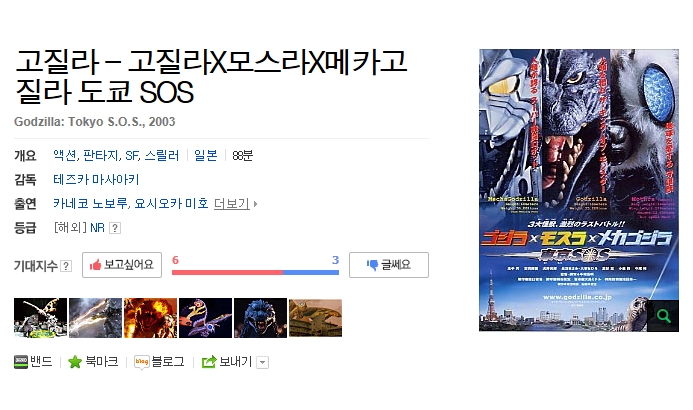Open the magnifier on the poster
693x410 pixels.
pyautogui.click(x=663, y=315)
